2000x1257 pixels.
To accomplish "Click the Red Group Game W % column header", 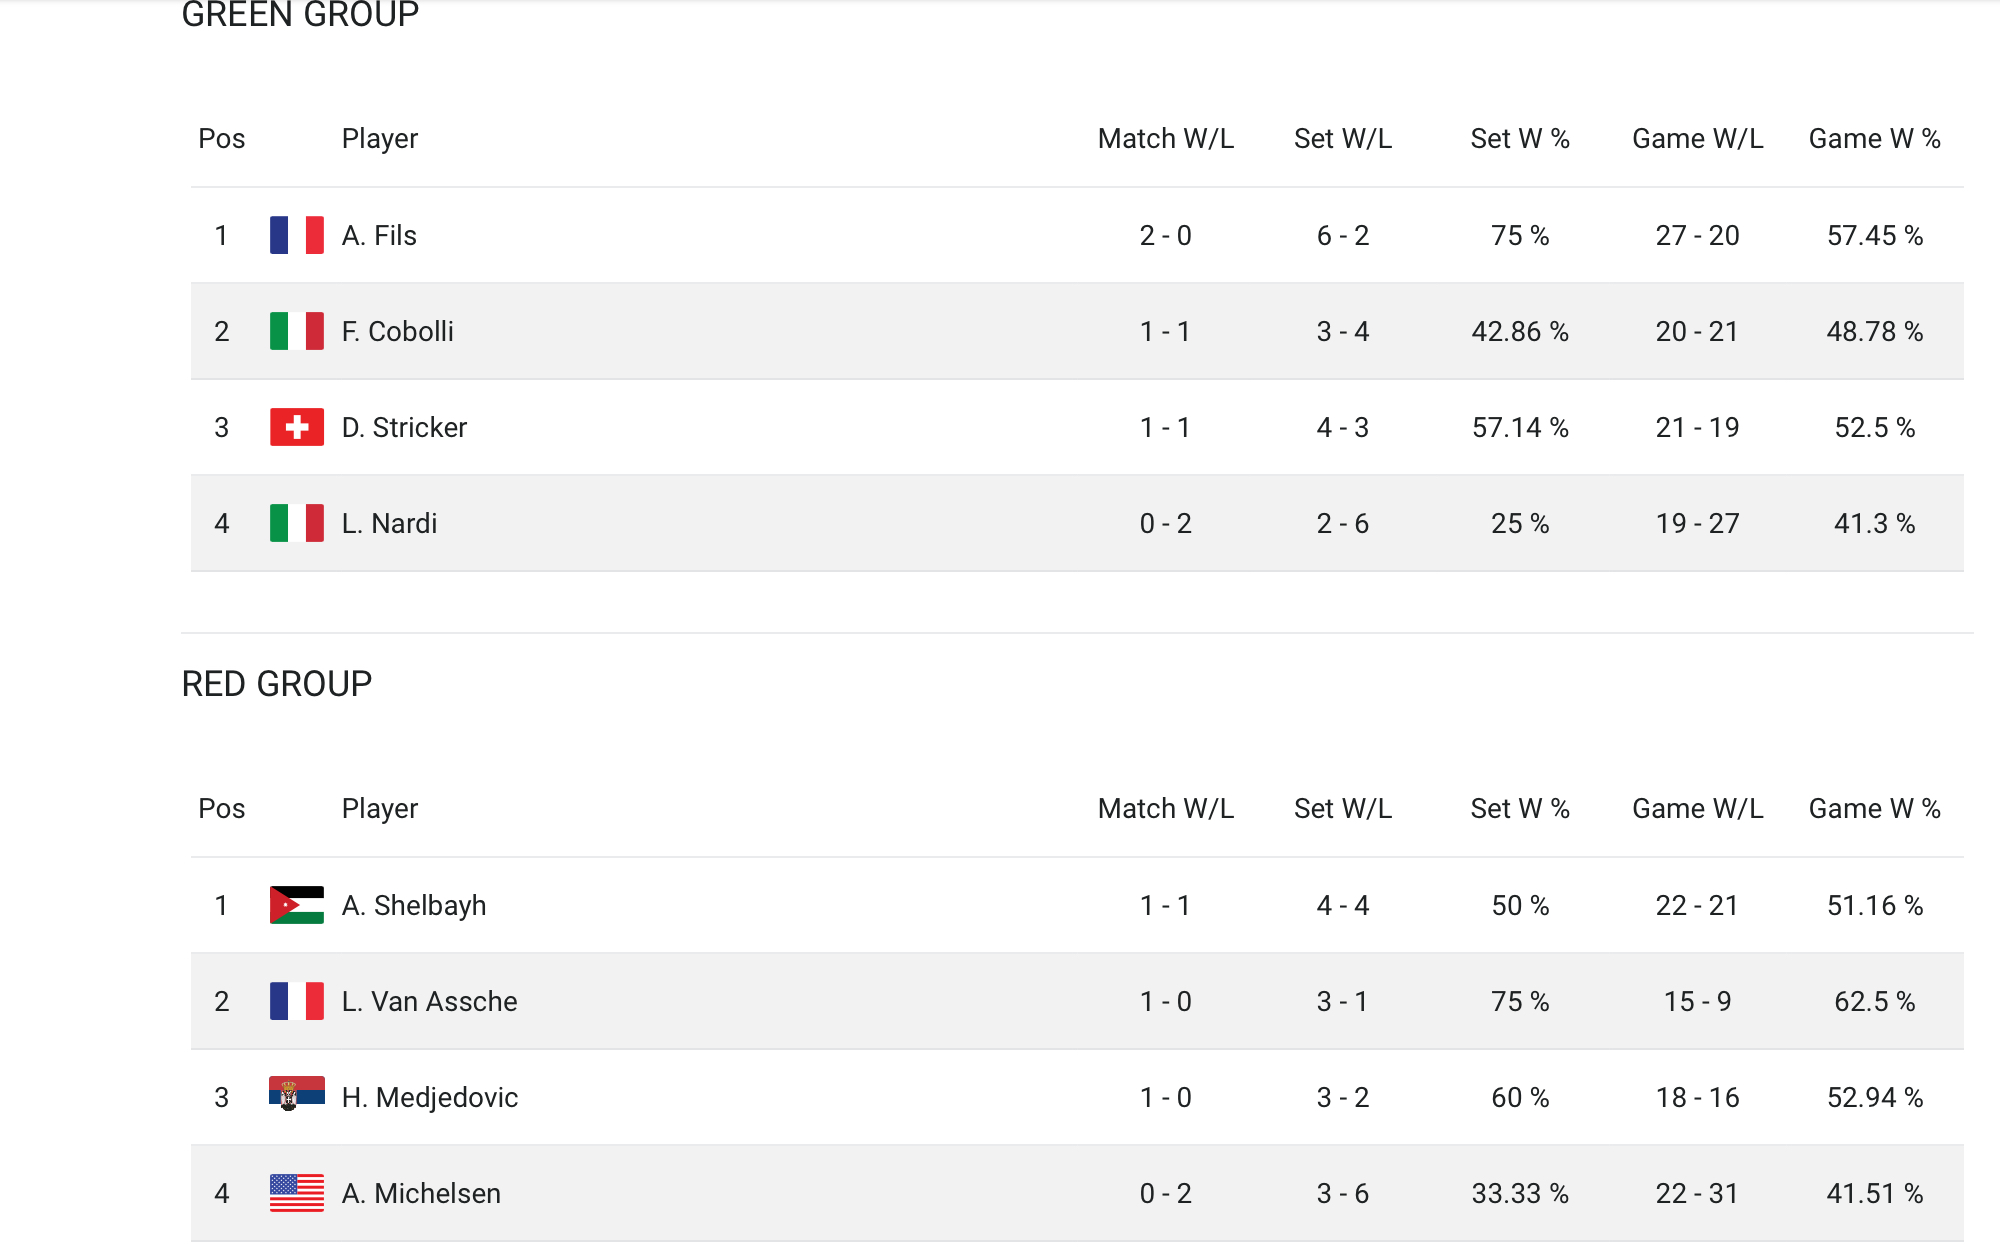I will (x=1874, y=808).
